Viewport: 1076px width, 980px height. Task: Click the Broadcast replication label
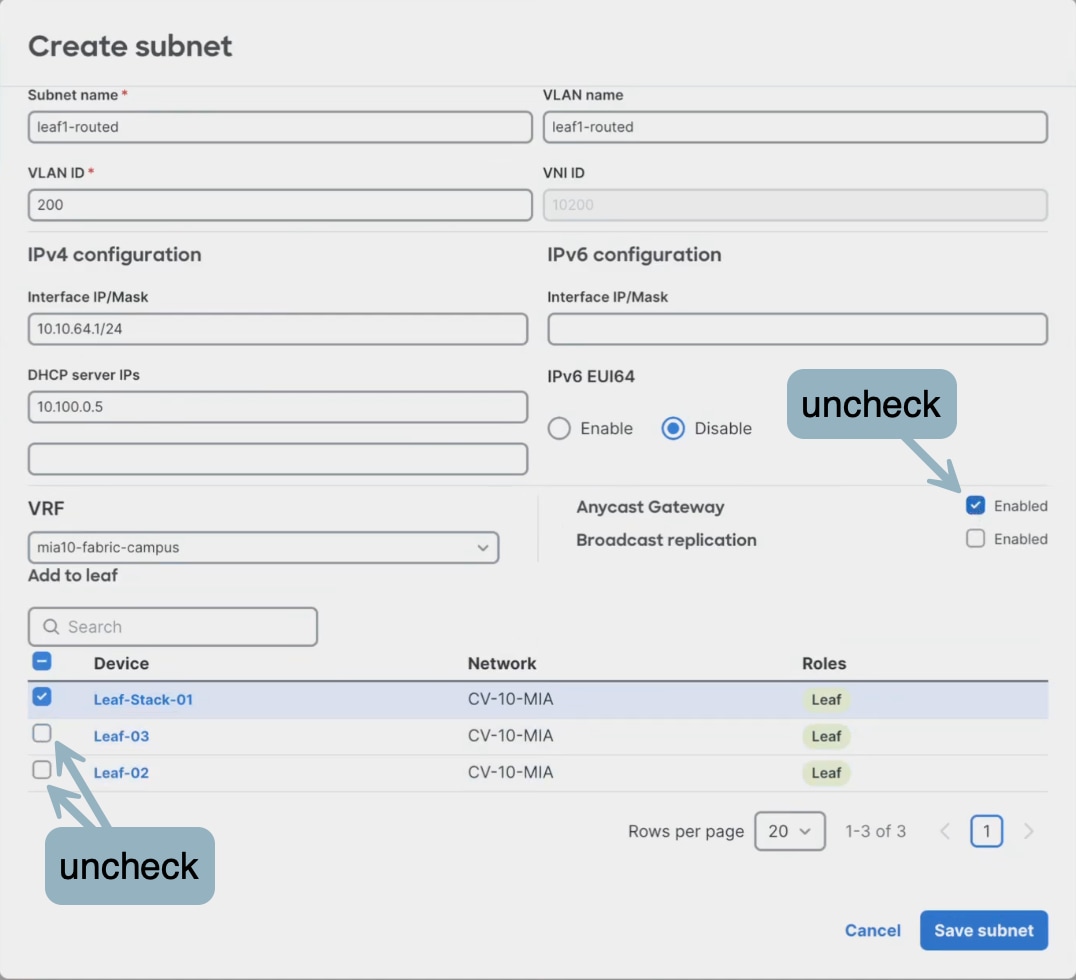(x=666, y=539)
